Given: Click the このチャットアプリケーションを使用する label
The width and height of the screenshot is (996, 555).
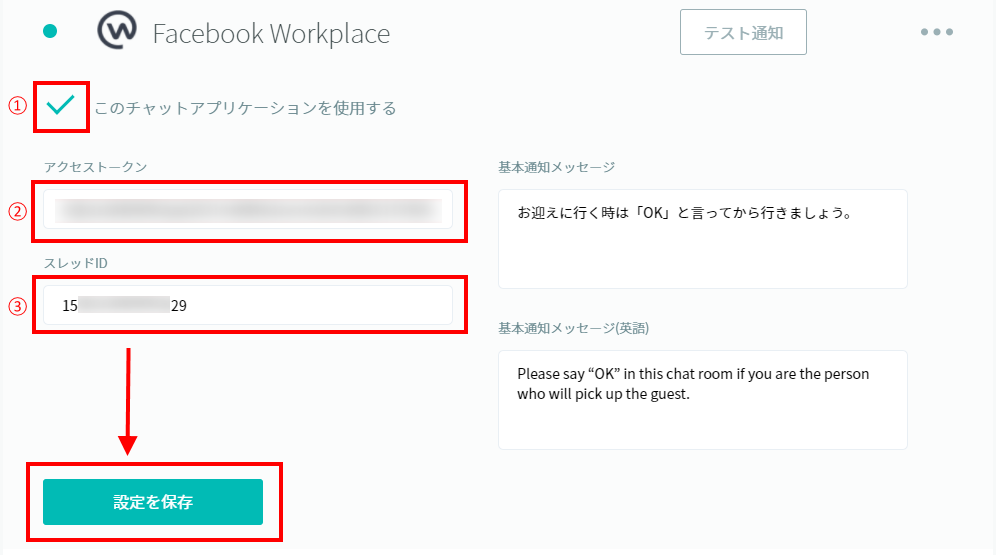Looking at the screenshot, I should click(245, 108).
